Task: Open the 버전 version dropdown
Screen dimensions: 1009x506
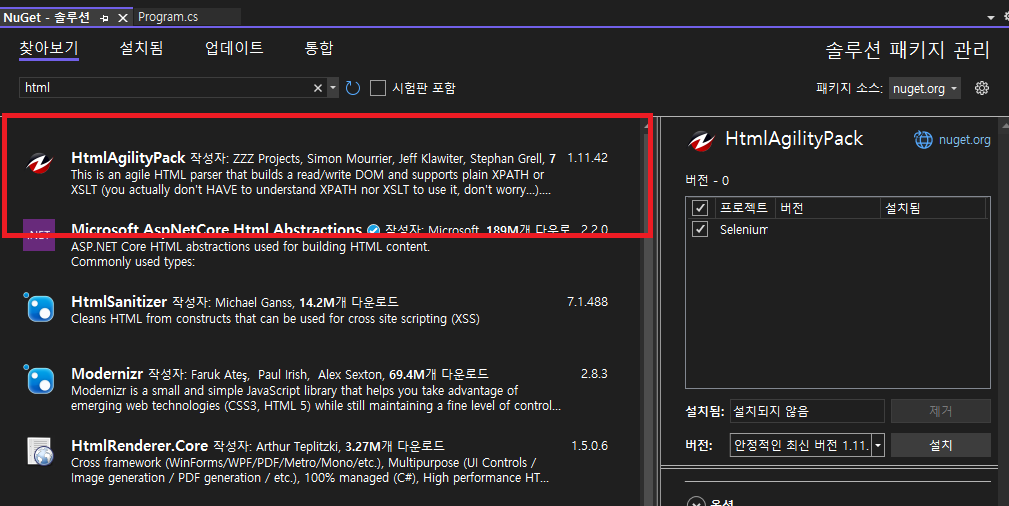Action: tap(878, 445)
